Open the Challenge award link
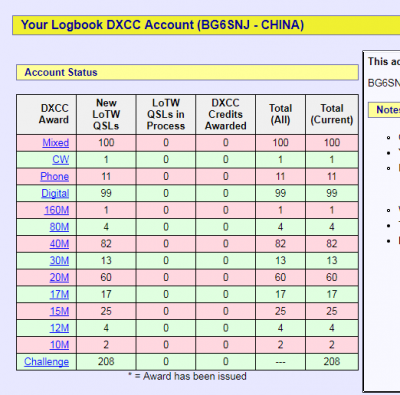 (x=46, y=362)
